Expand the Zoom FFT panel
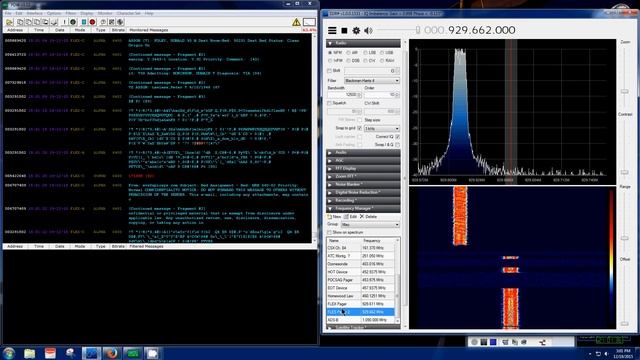Screen dimensions: 640x360 tap(363, 177)
